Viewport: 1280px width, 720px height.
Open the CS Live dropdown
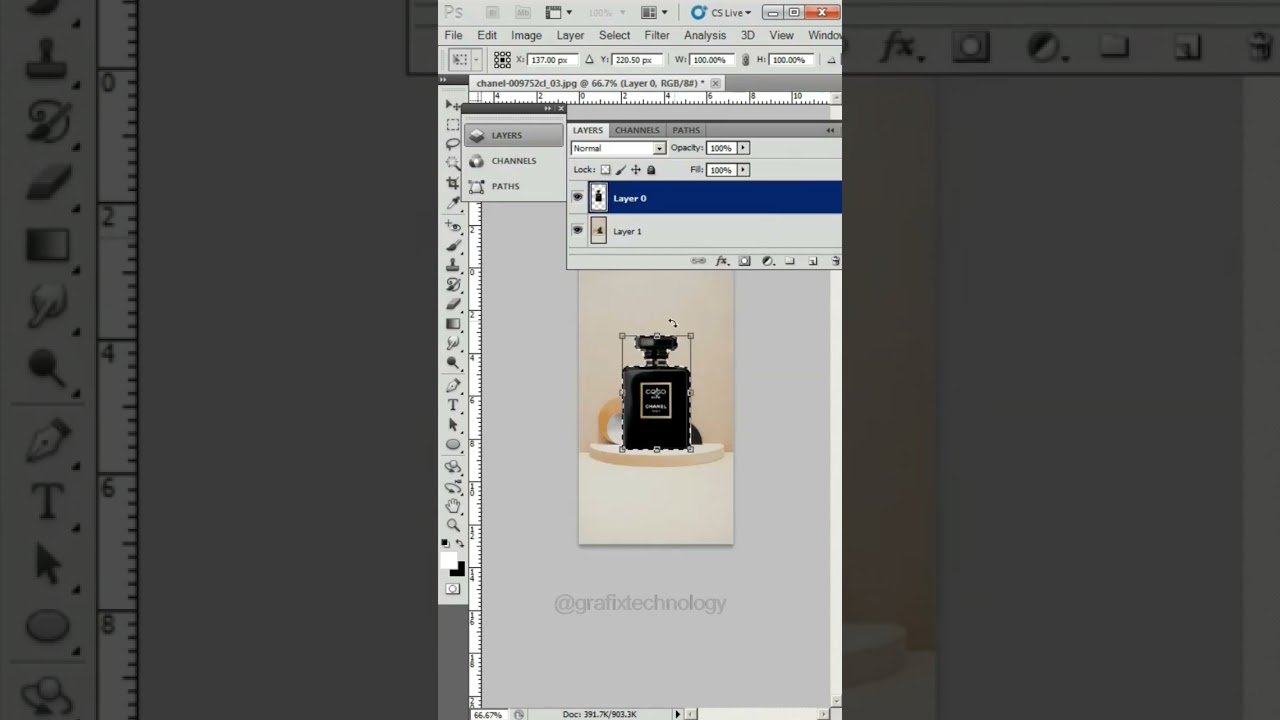(x=722, y=13)
